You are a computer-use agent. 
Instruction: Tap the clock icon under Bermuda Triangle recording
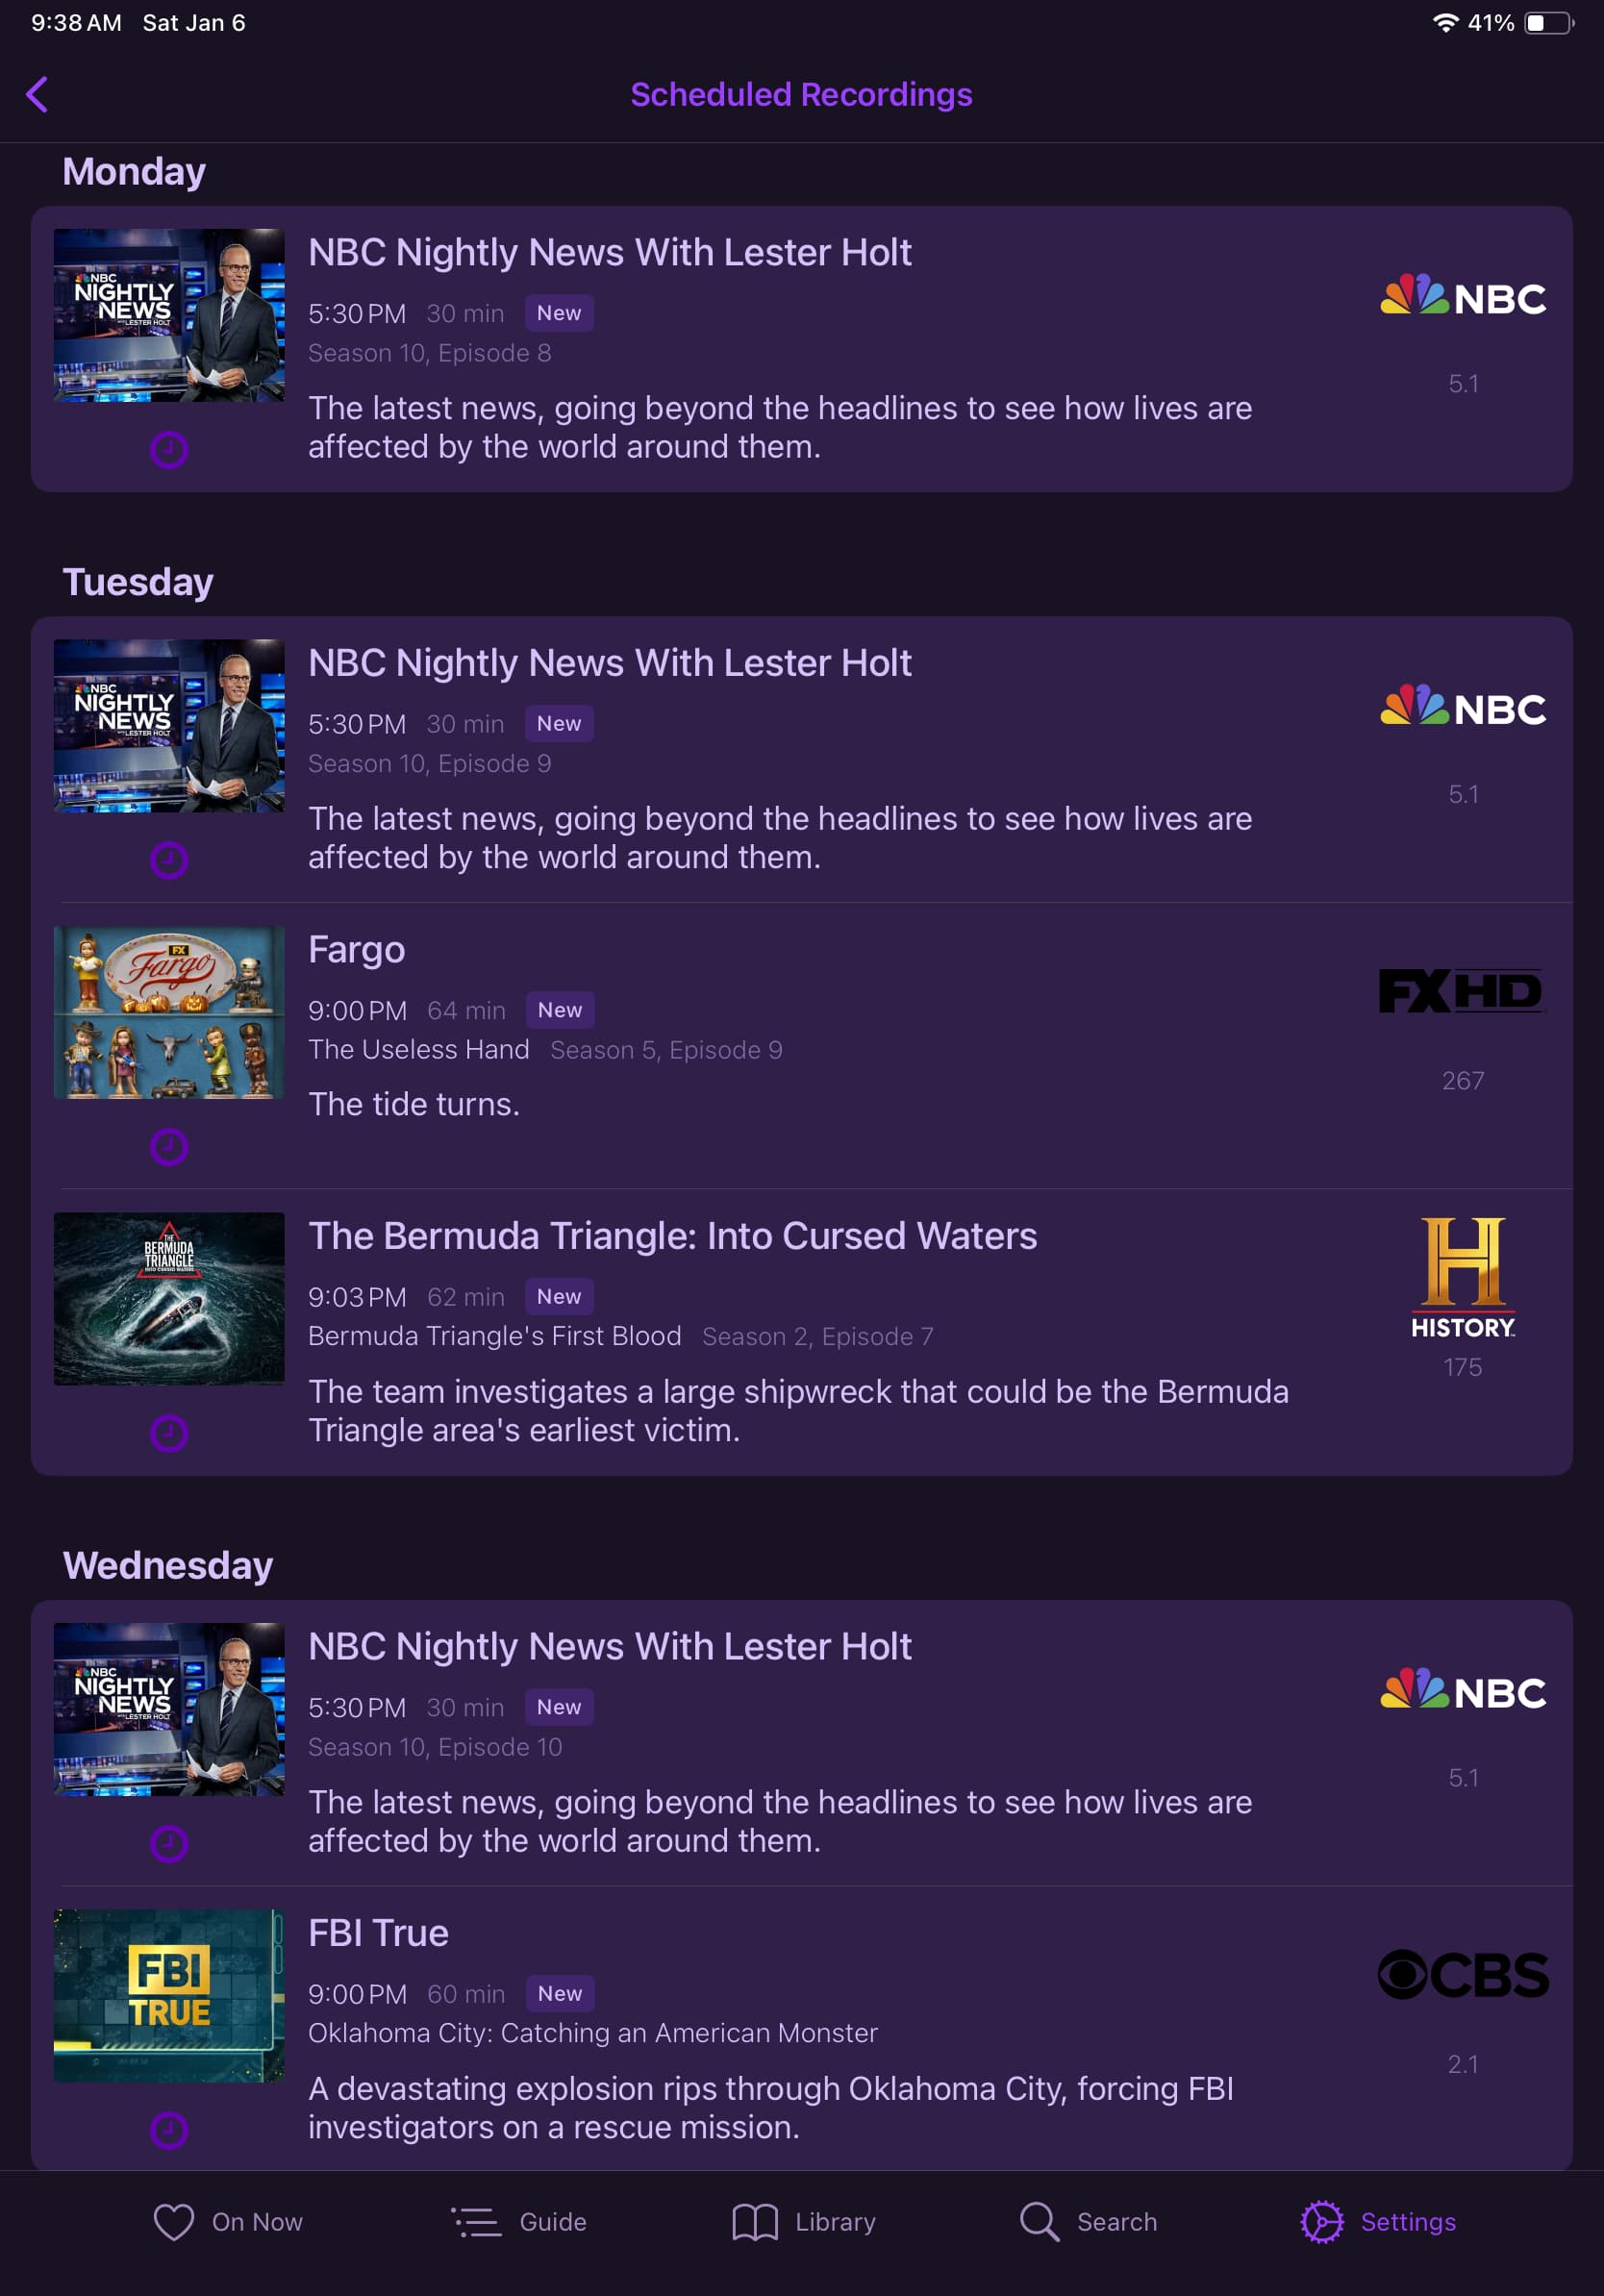tap(169, 1432)
